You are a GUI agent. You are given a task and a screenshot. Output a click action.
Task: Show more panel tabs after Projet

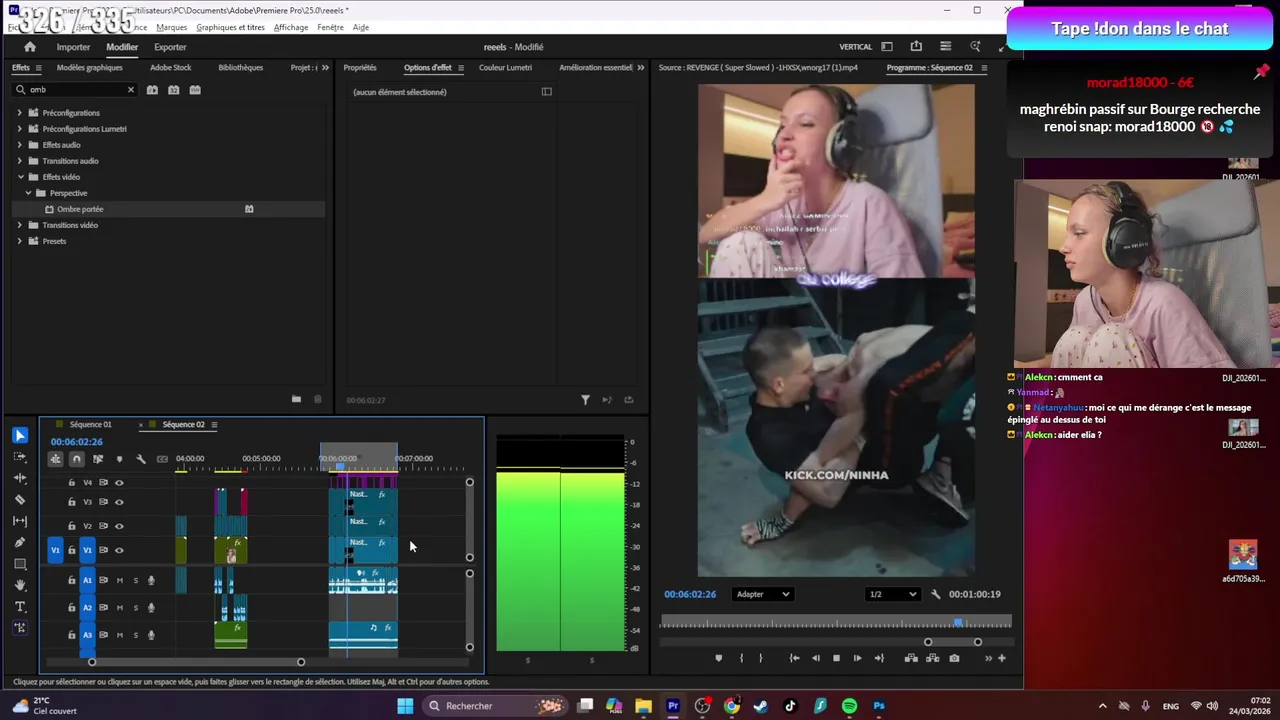[x=325, y=68]
